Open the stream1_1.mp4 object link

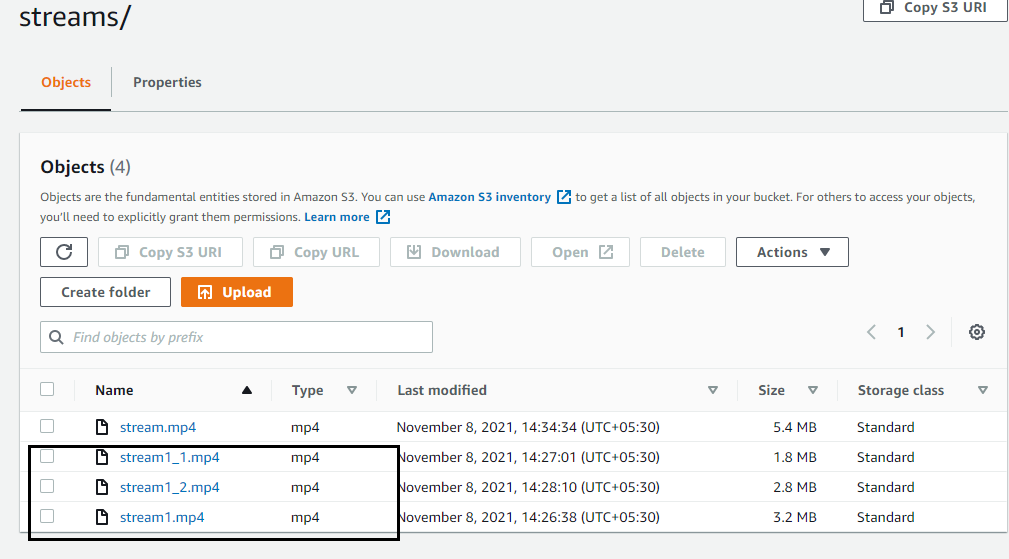pos(169,457)
